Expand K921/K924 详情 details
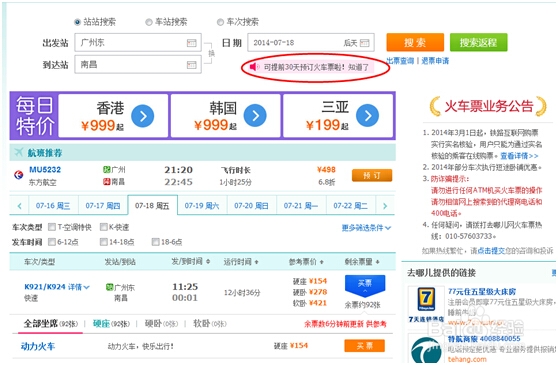Screen dimensions: 558x365 57,287
